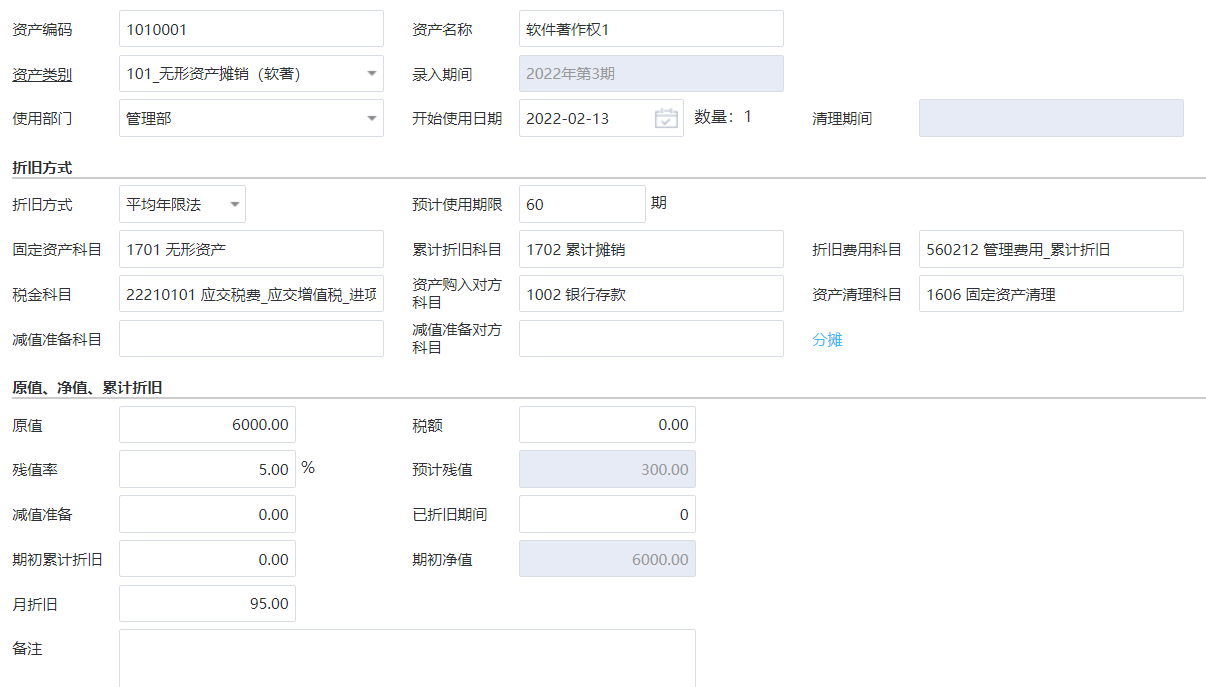This screenshot has width=1206, height=687.
Task: Click the 备注 text area
Action: [407, 658]
